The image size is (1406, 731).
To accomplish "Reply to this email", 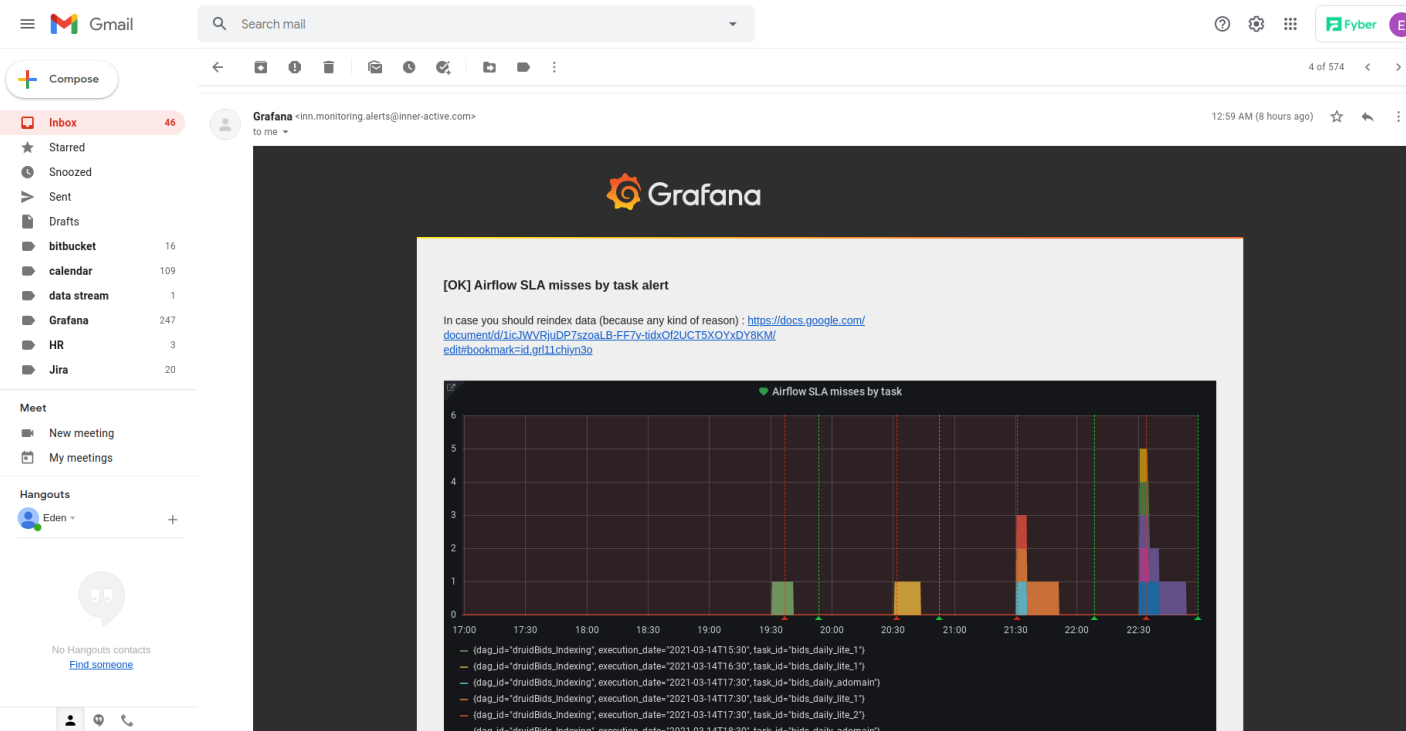I will [1367, 117].
